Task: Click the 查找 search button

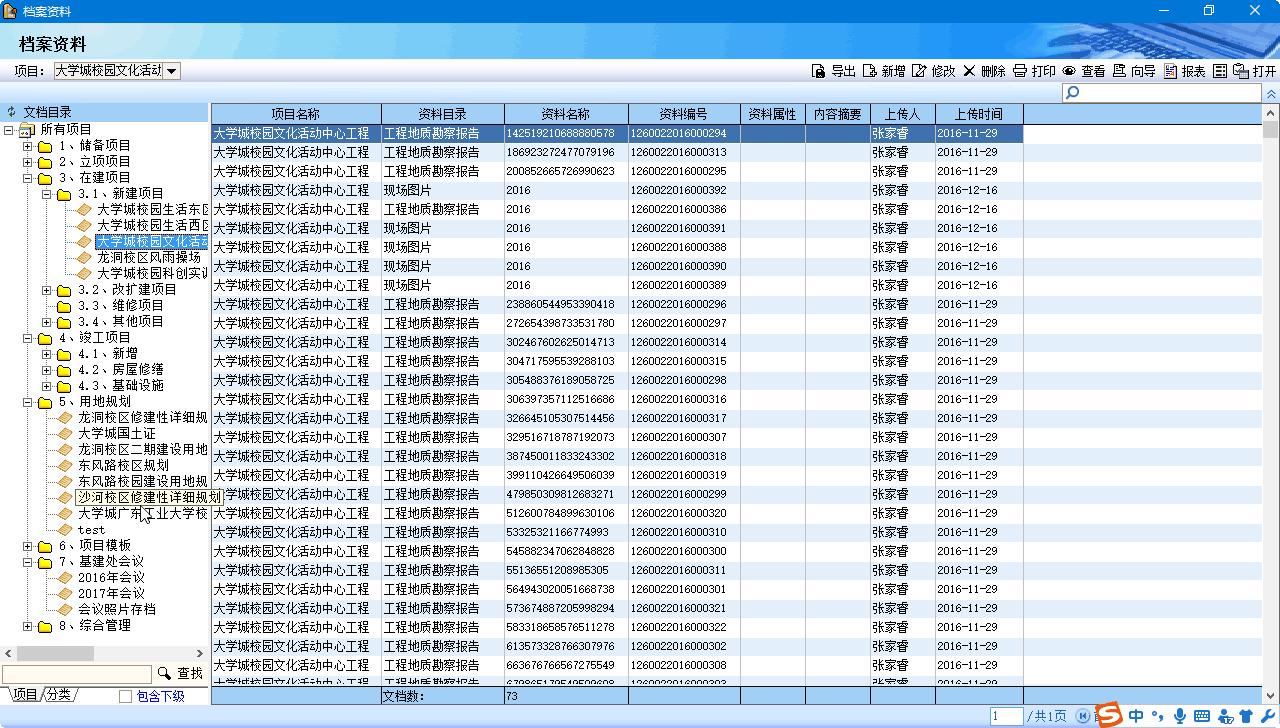Action: [181, 674]
